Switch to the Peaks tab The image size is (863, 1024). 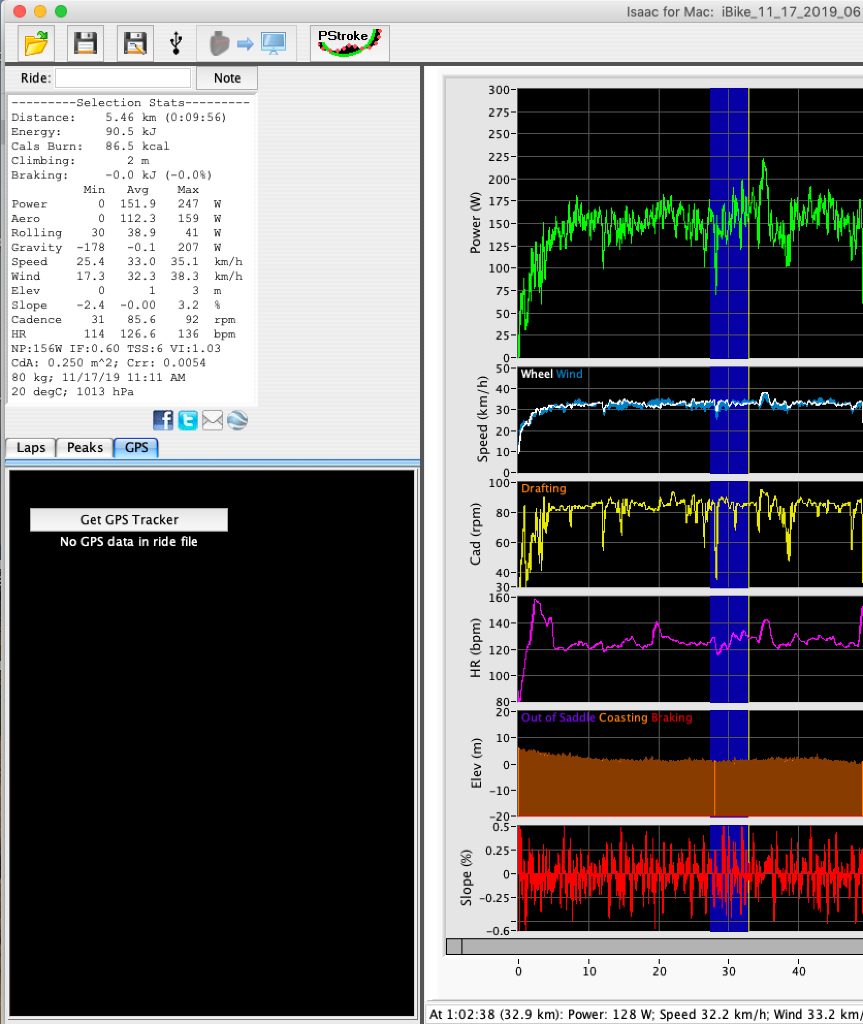click(x=85, y=448)
